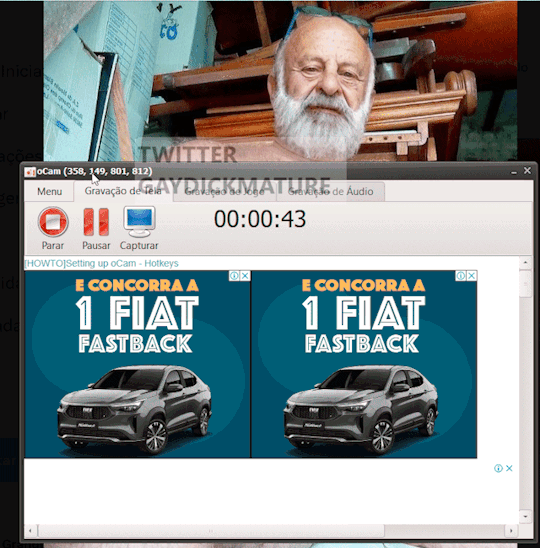Image resolution: width=540 pixels, height=548 pixels.
Task: Click horizontal scrollbar left arrow
Action: 30,531
